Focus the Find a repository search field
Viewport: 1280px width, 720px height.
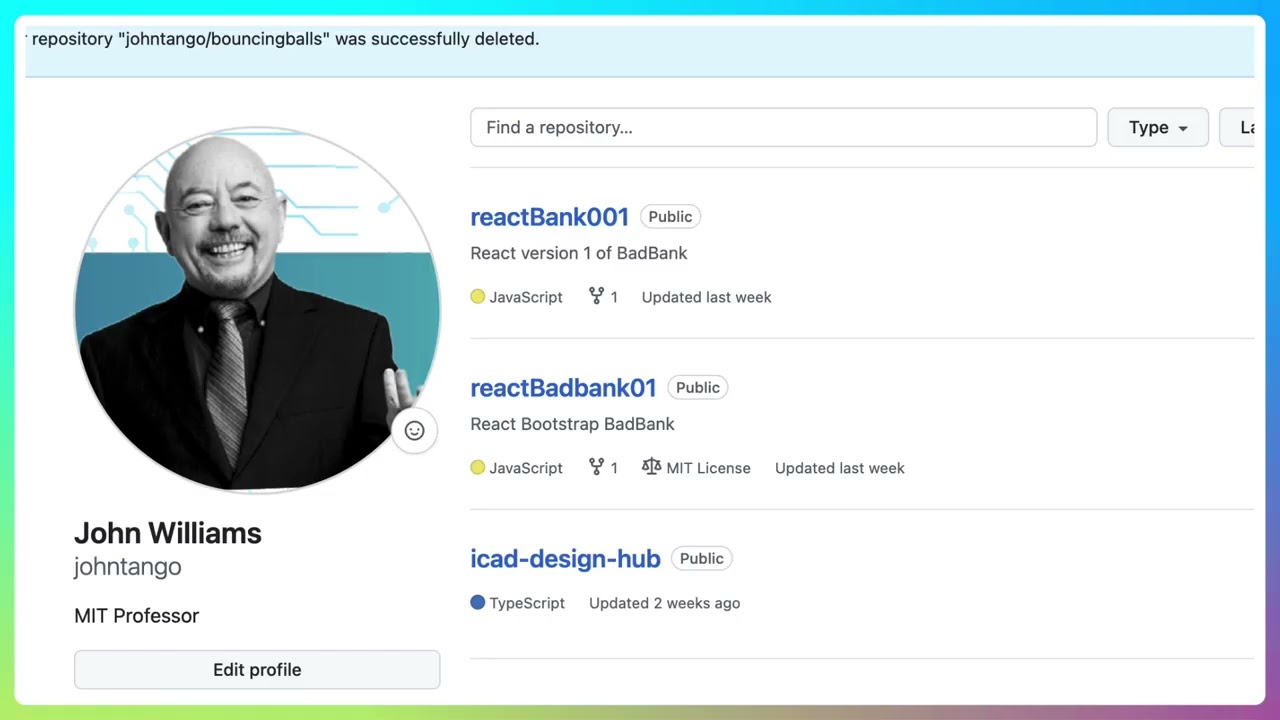[x=783, y=127]
